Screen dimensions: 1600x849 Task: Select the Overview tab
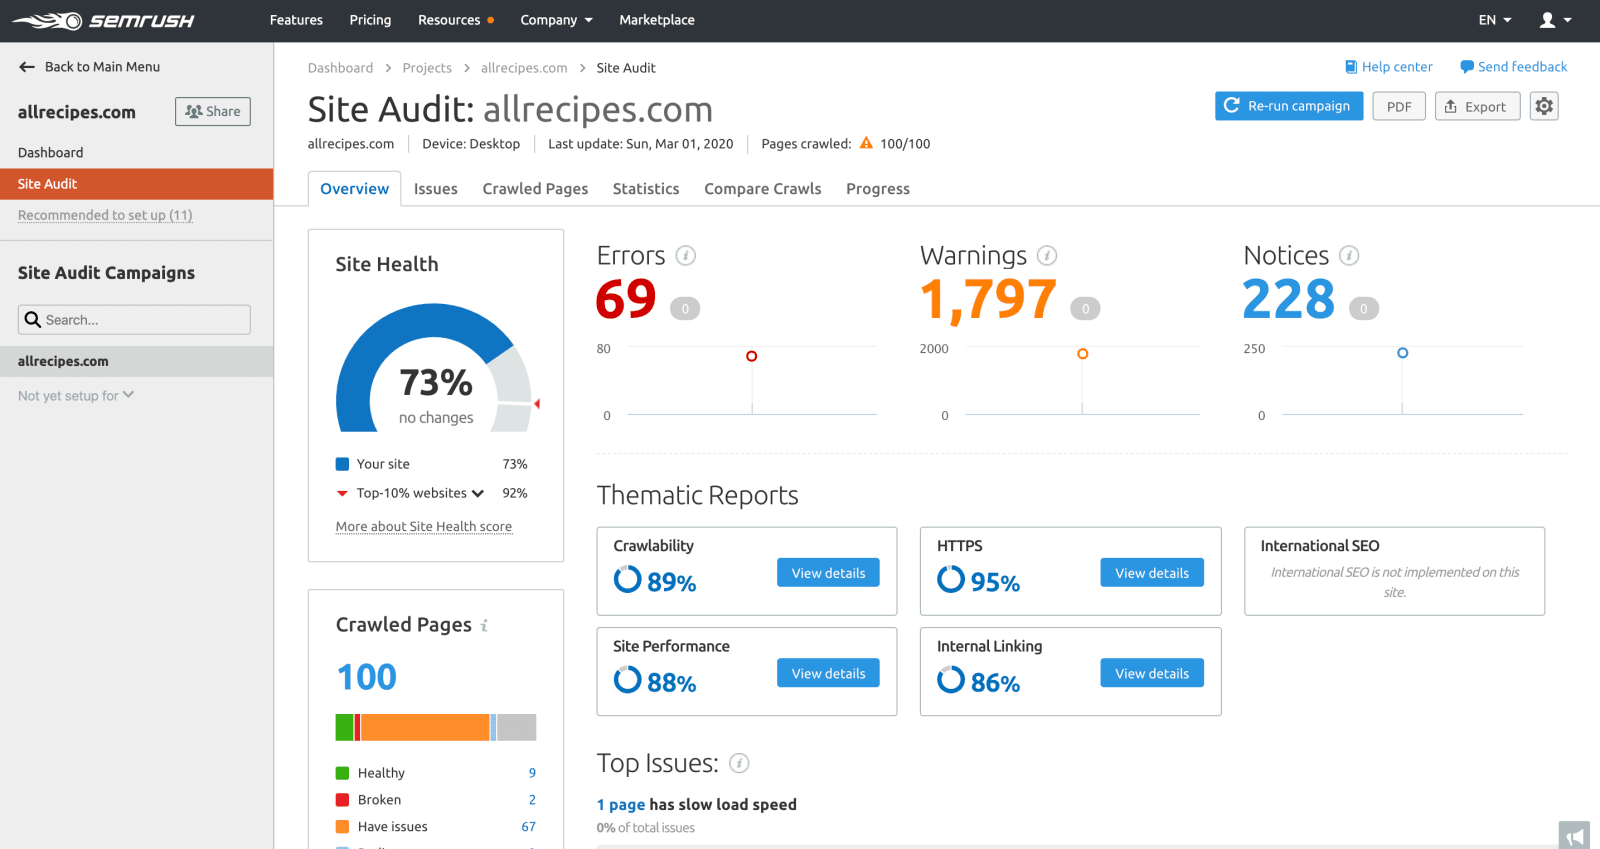[354, 189]
